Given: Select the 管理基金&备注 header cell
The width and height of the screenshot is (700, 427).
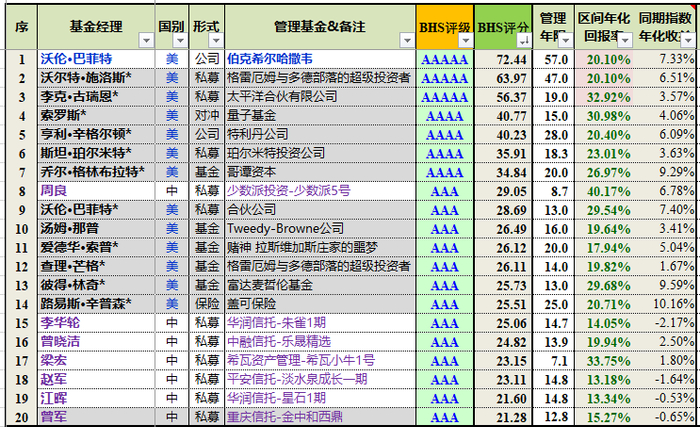Looking at the screenshot, I should coord(320,27).
